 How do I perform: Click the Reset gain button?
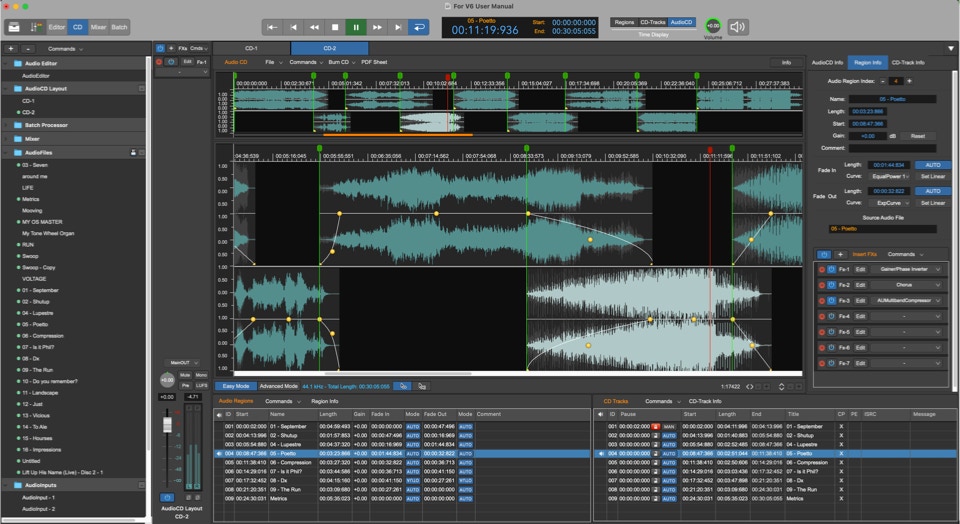(917, 135)
